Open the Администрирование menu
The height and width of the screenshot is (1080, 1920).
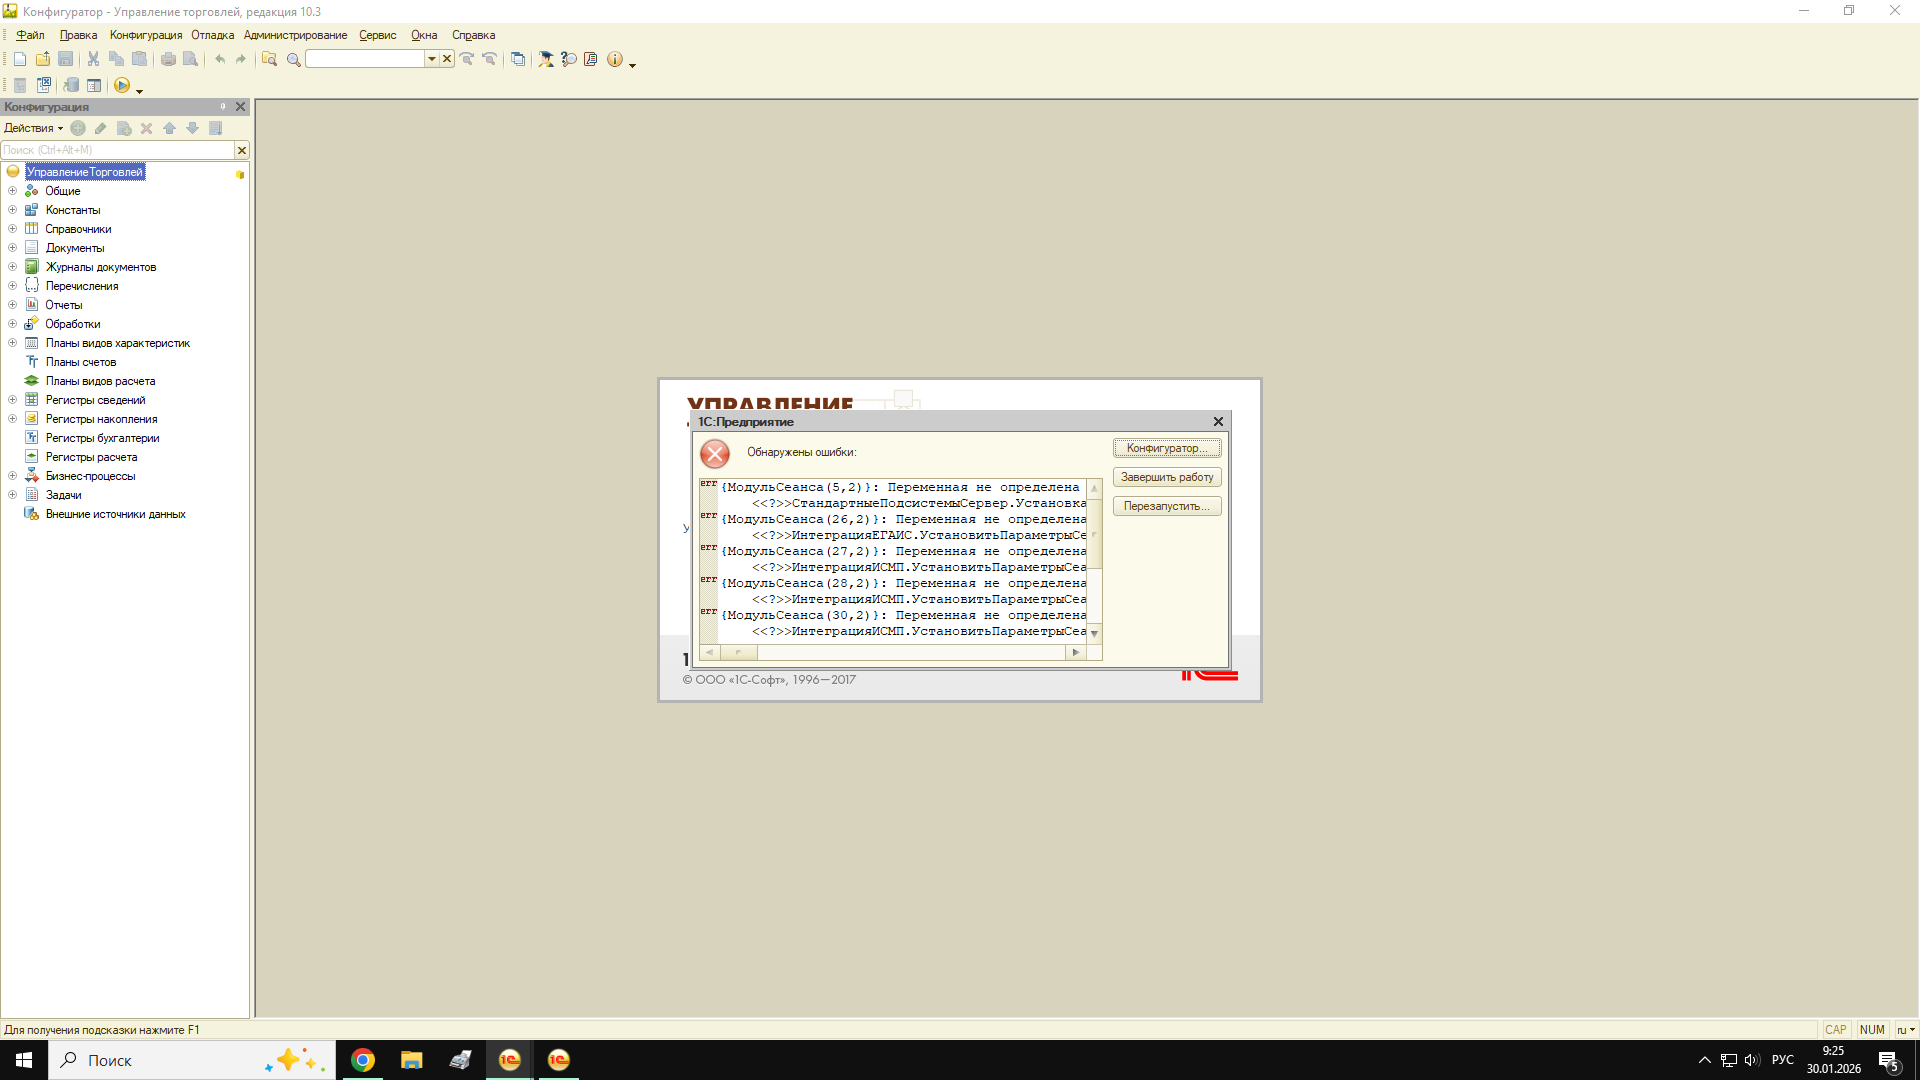tap(295, 35)
